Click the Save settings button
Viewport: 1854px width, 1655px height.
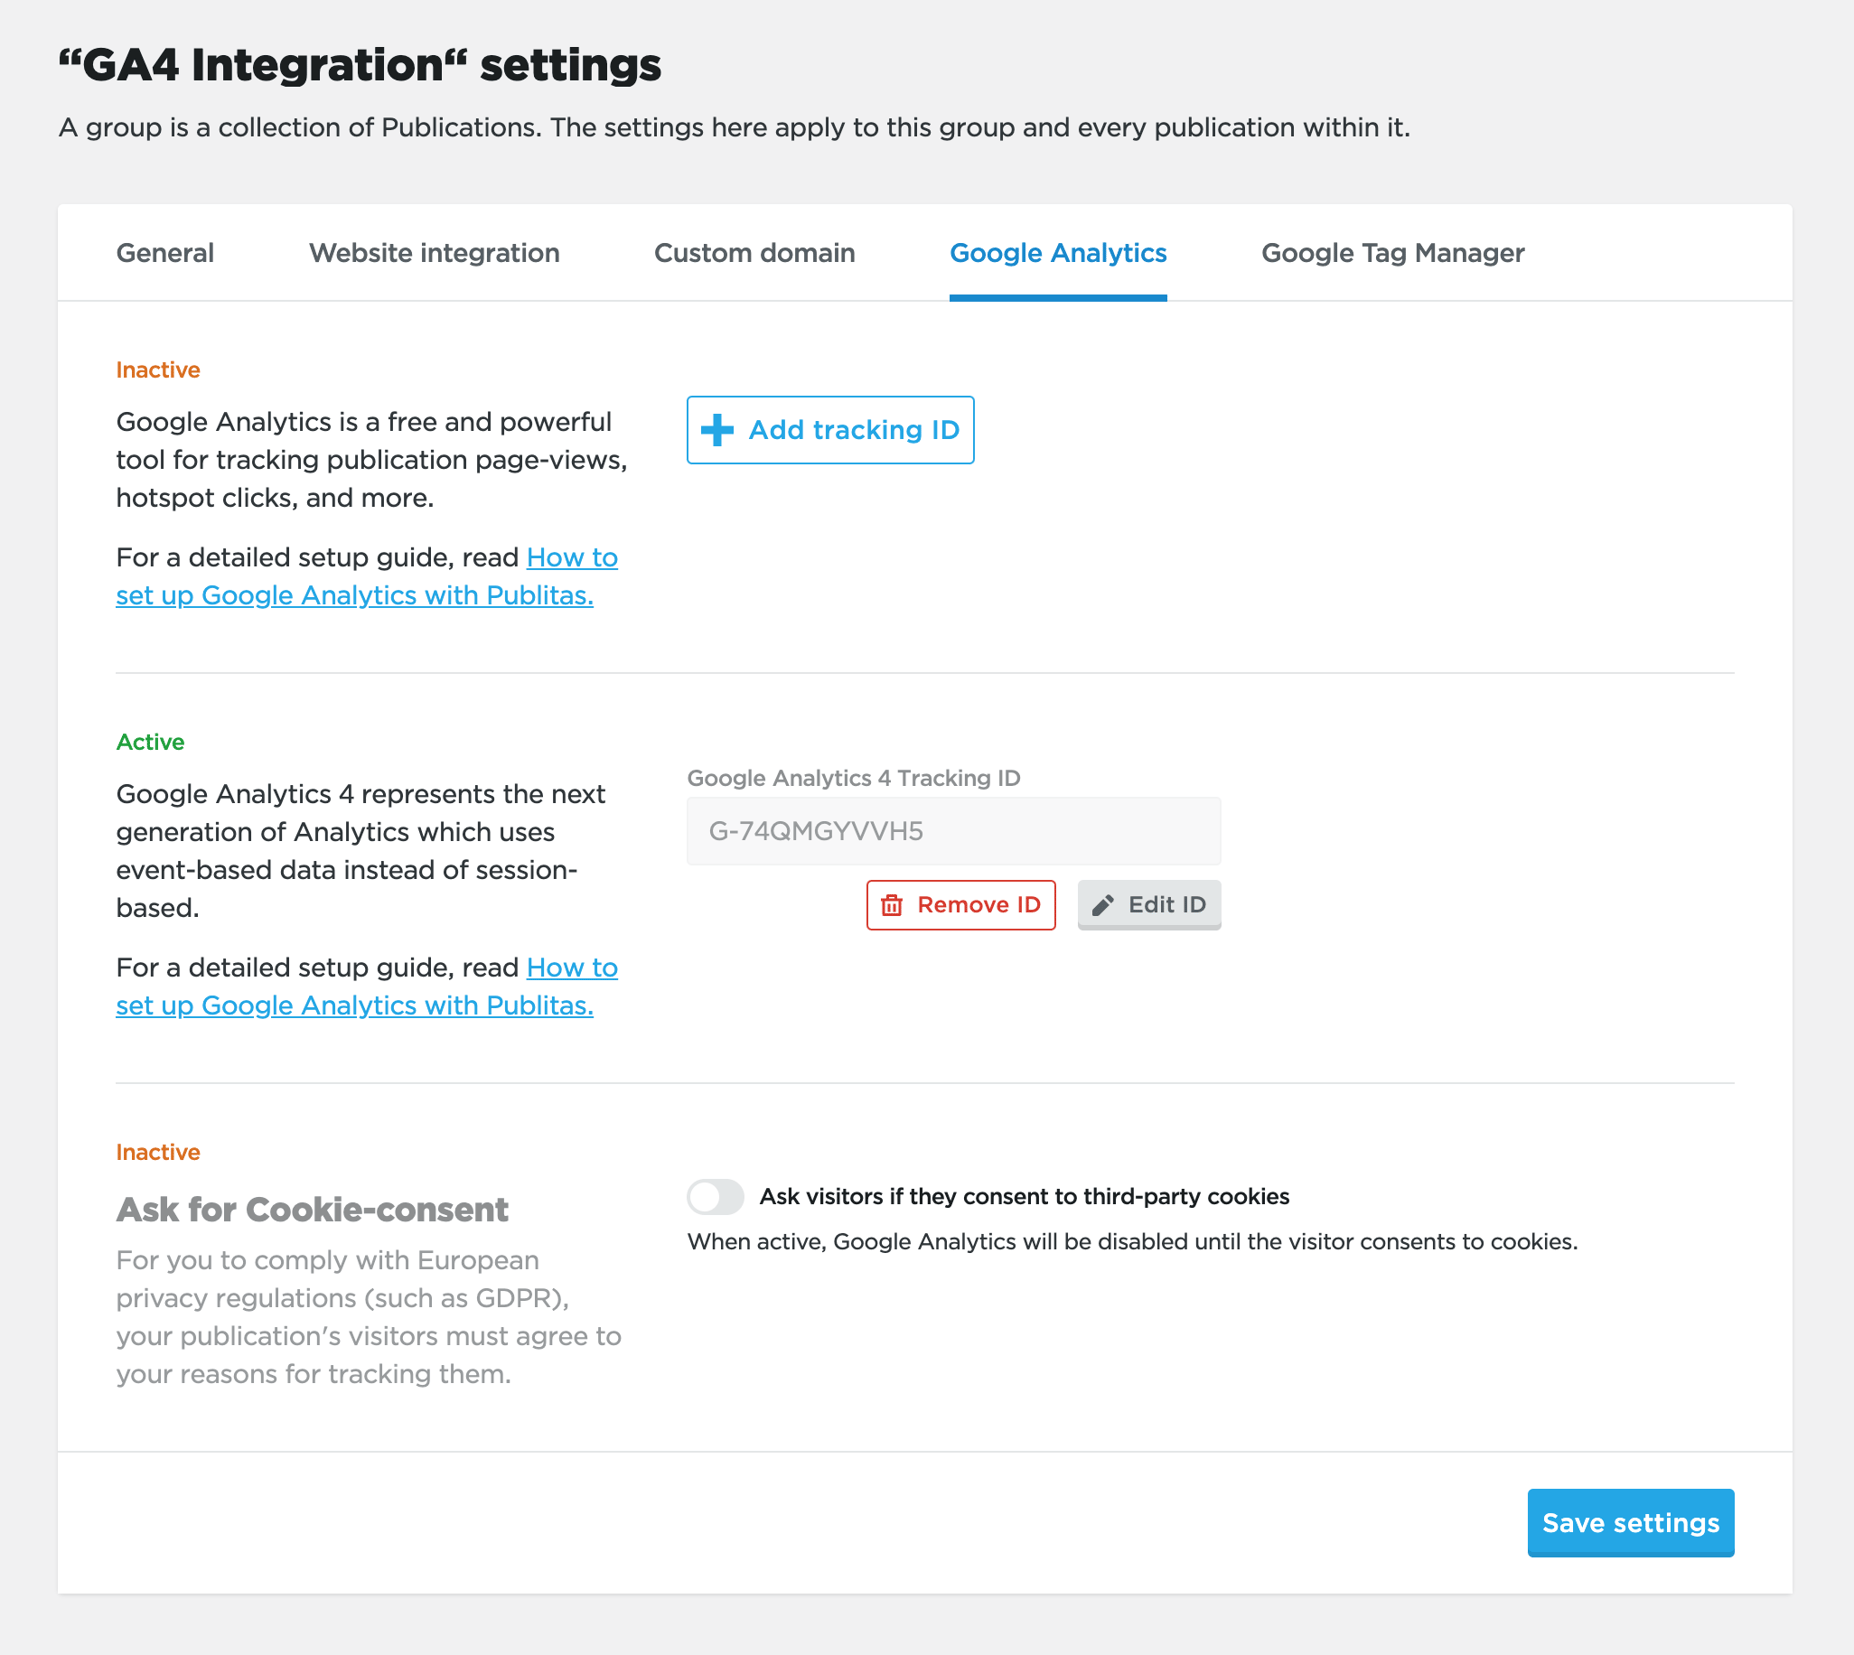1630,1523
